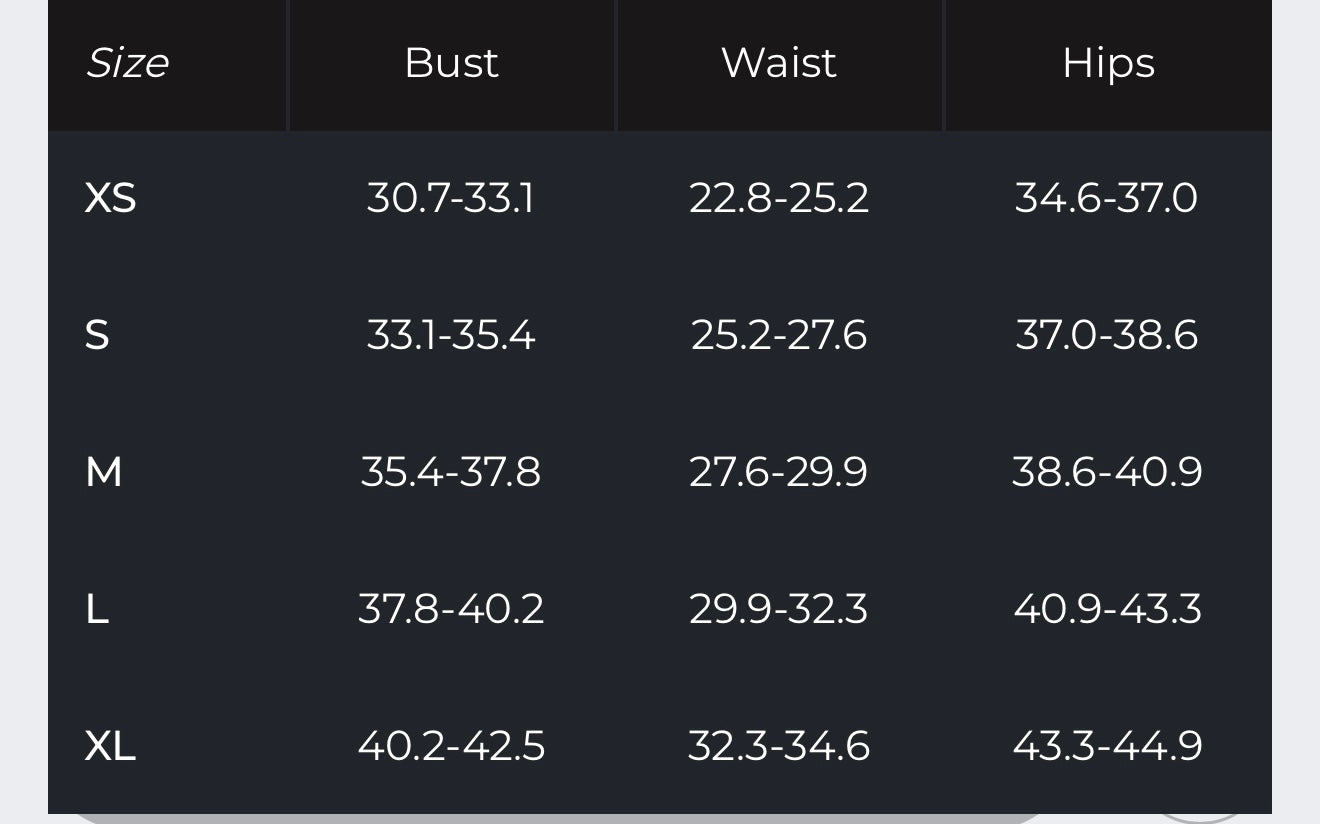The width and height of the screenshot is (1320, 824).
Task: Click the Waist column header
Action: pos(779,63)
